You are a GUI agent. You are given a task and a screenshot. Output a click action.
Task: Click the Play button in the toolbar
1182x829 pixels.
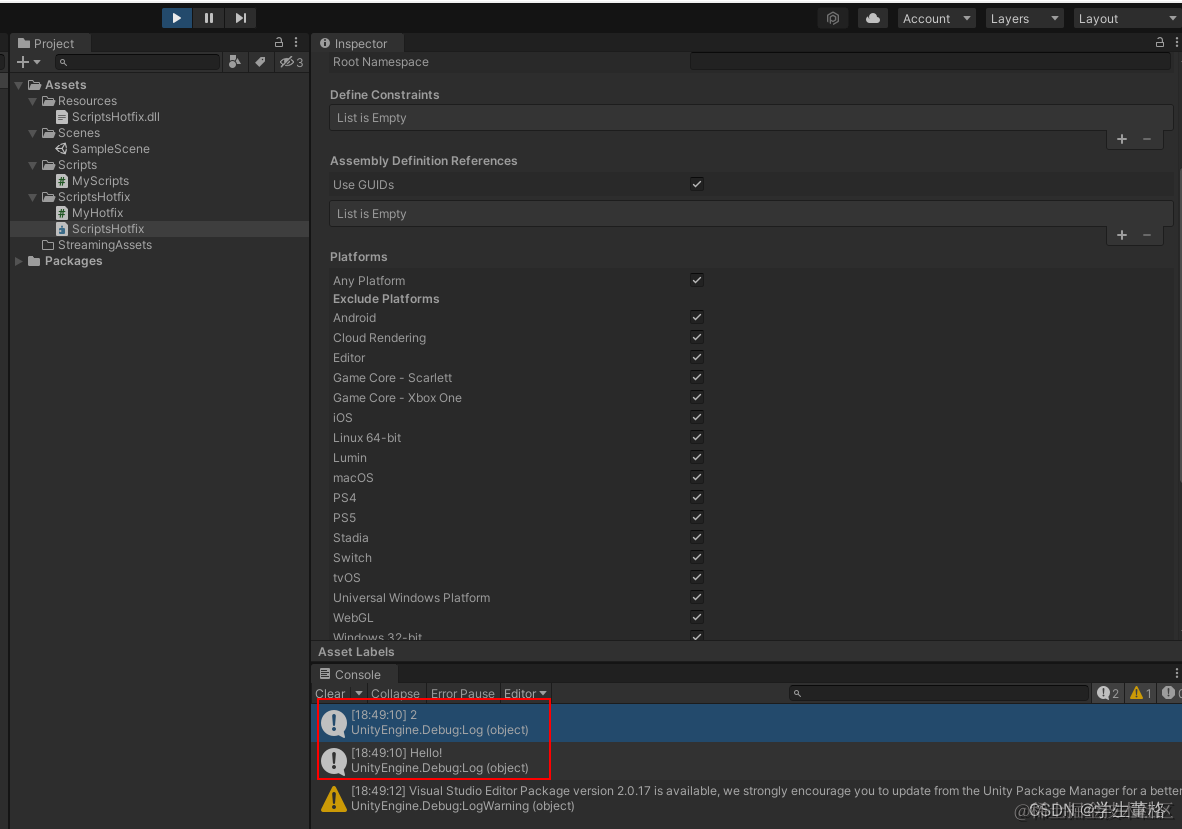(x=176, y=18)
